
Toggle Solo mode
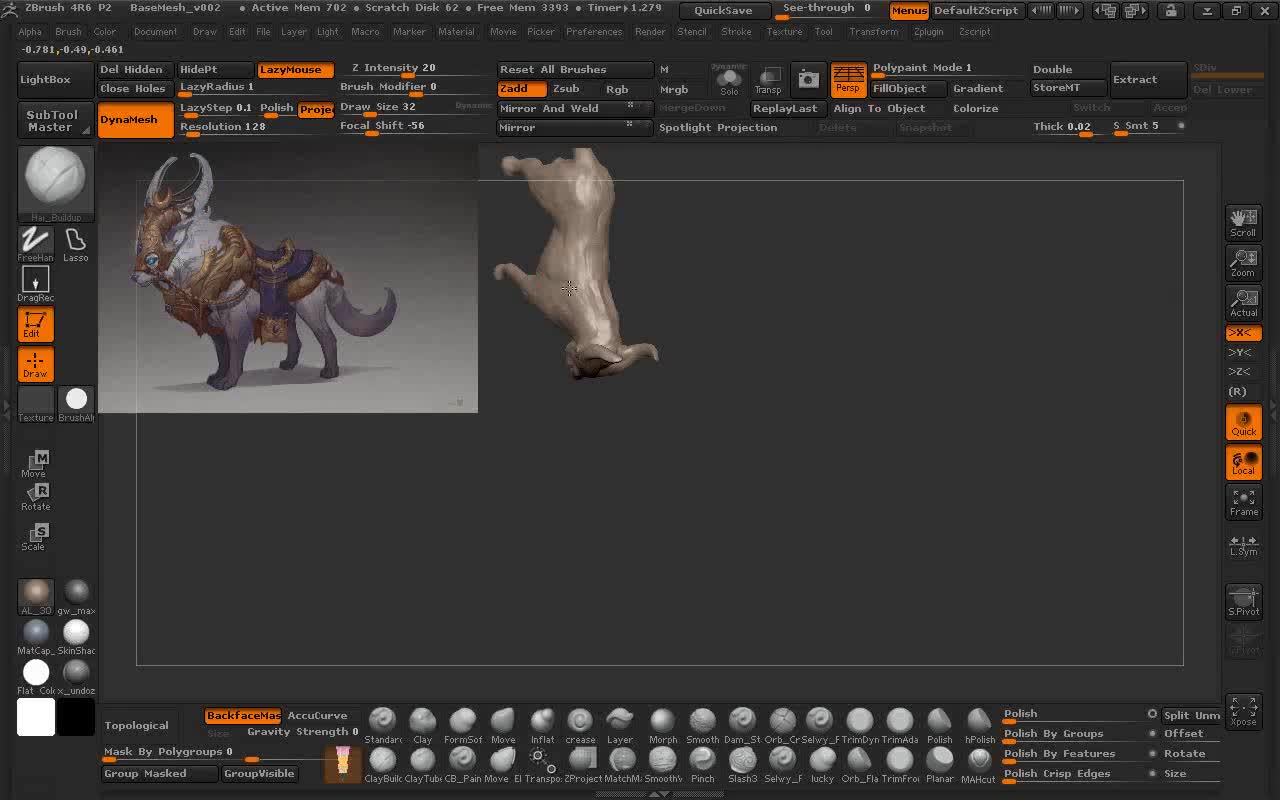729,80
